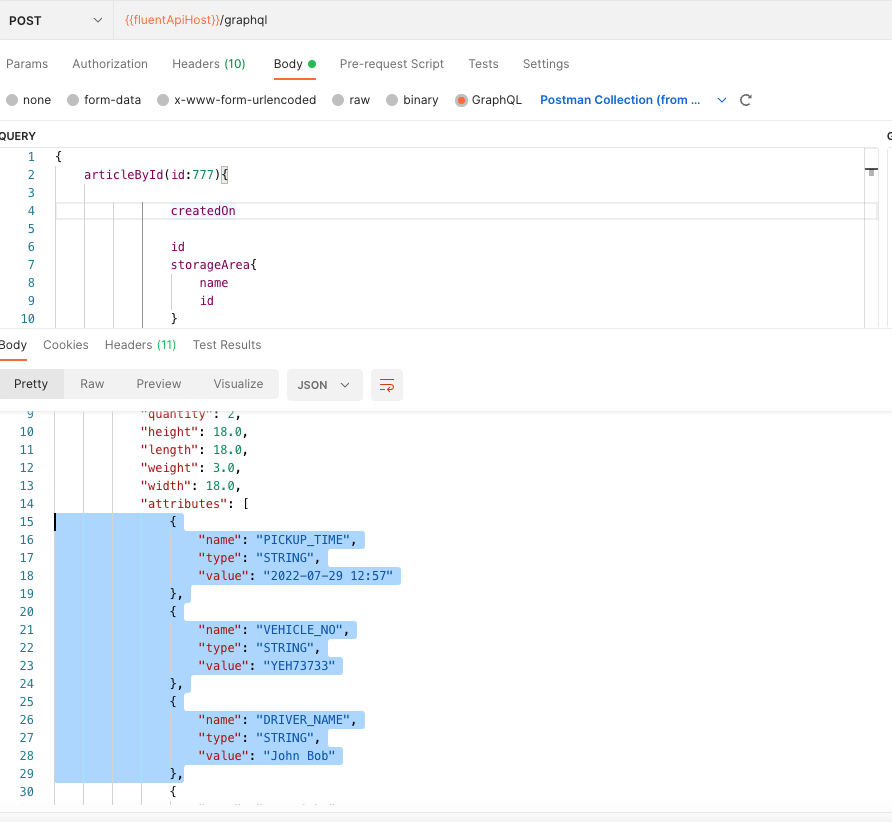Open the request Headers (10) tab
The image size is (892, 822).
coord(208,64)
